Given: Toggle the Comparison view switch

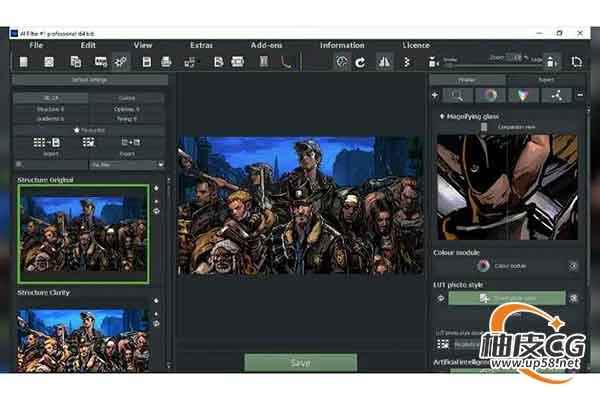Looking at the screenshot, I should coord(484,127).
